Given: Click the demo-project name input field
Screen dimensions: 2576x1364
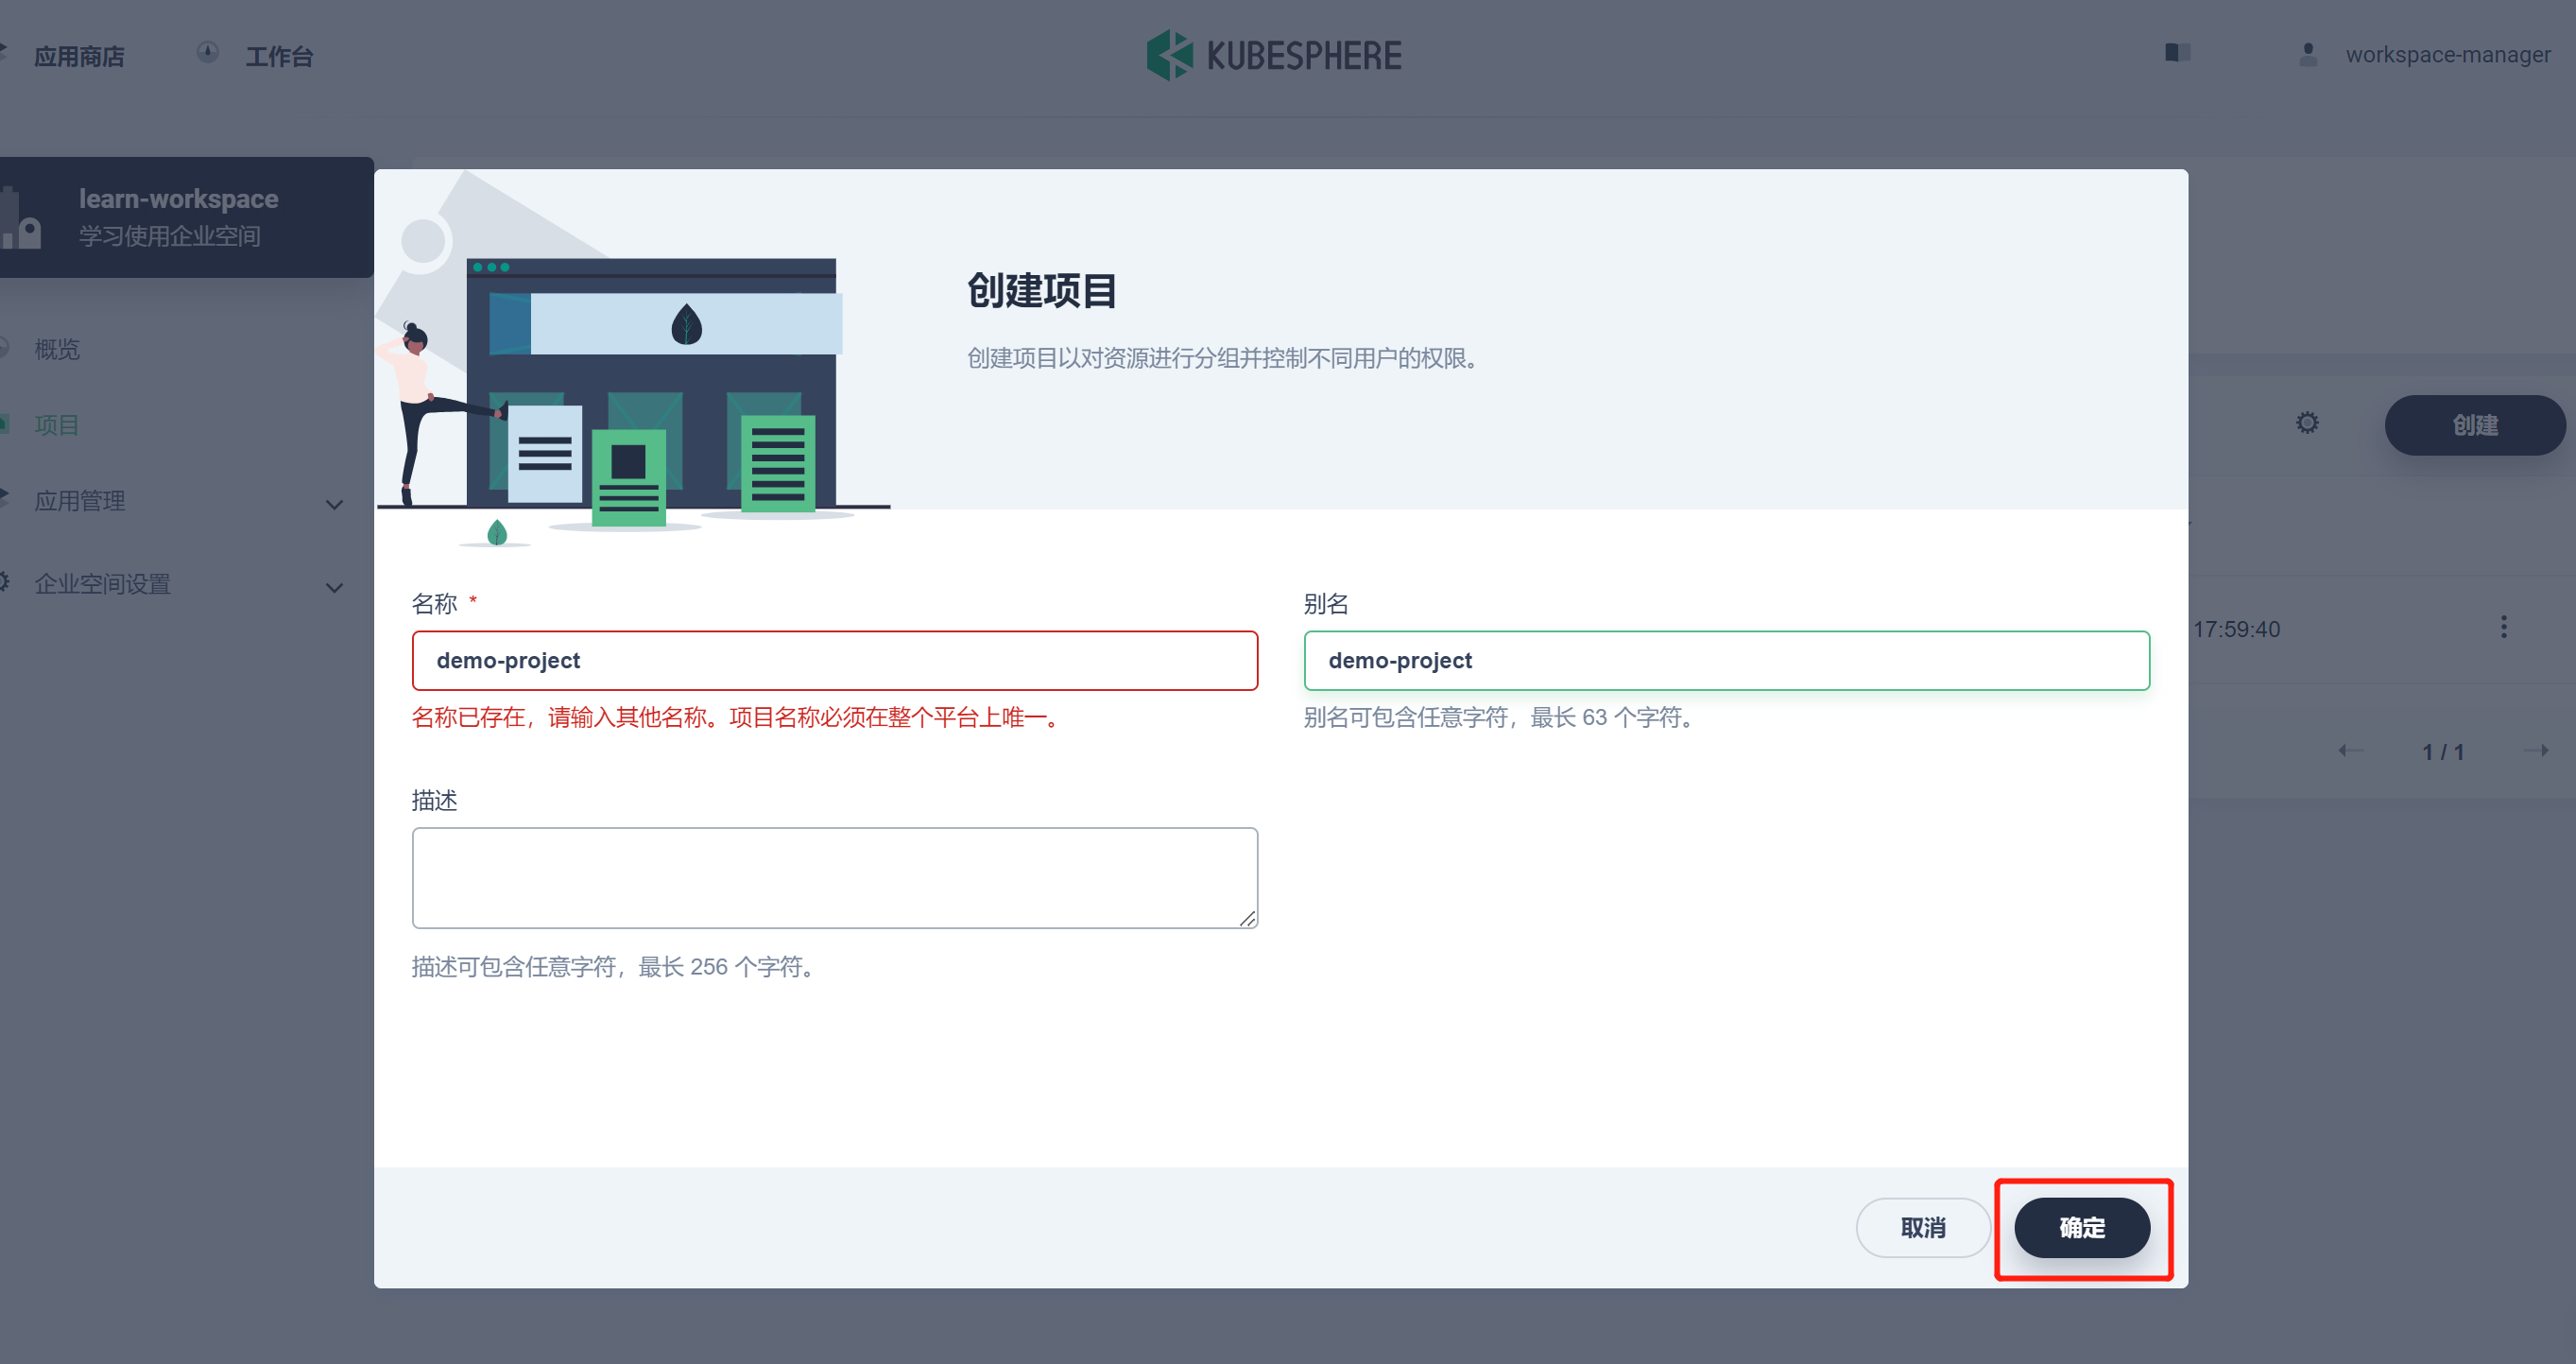Looking at the screenshot, I should [x=834, y=660].
